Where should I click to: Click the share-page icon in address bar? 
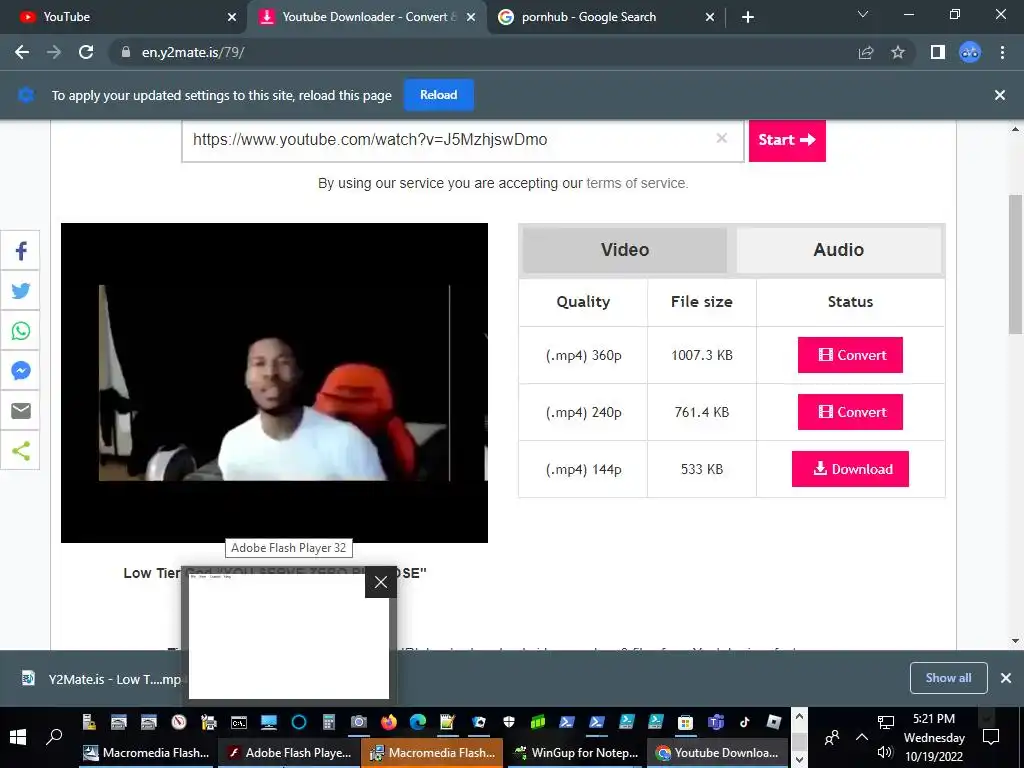point(866,52)
